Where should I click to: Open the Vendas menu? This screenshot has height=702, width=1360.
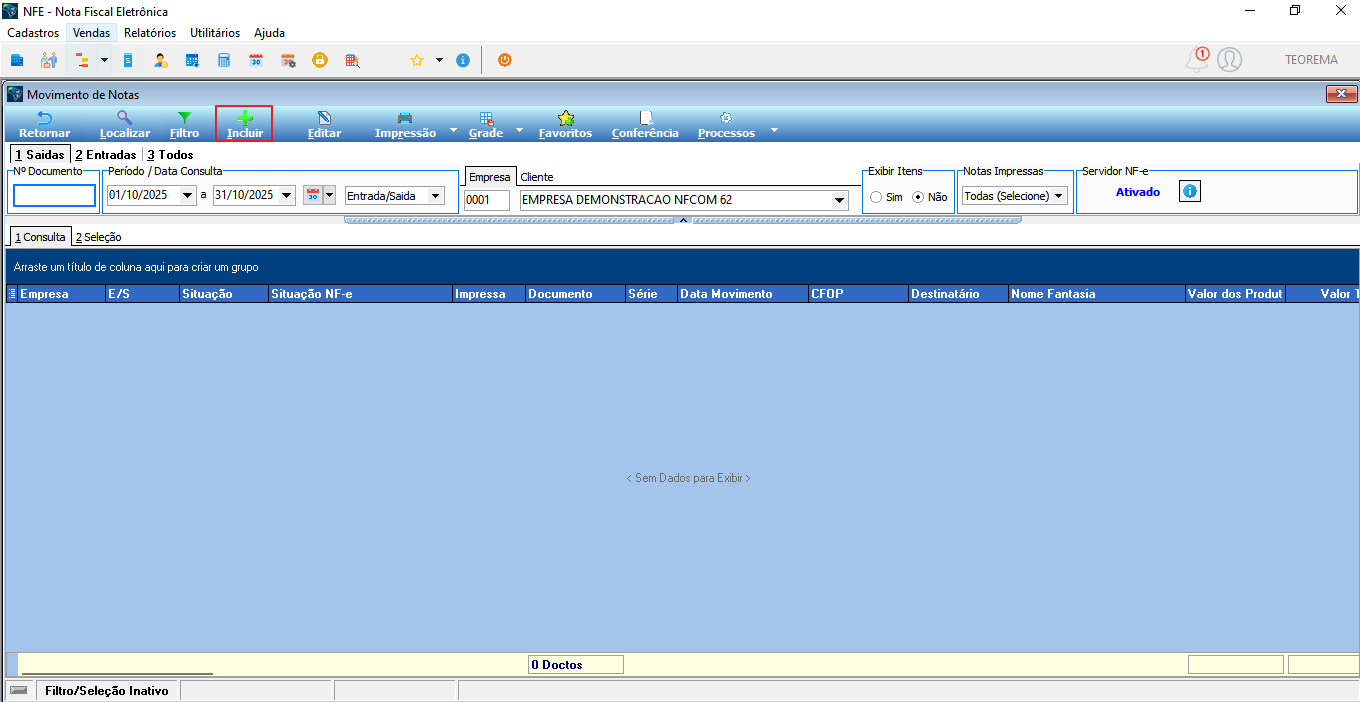click(x=91, y=33)
